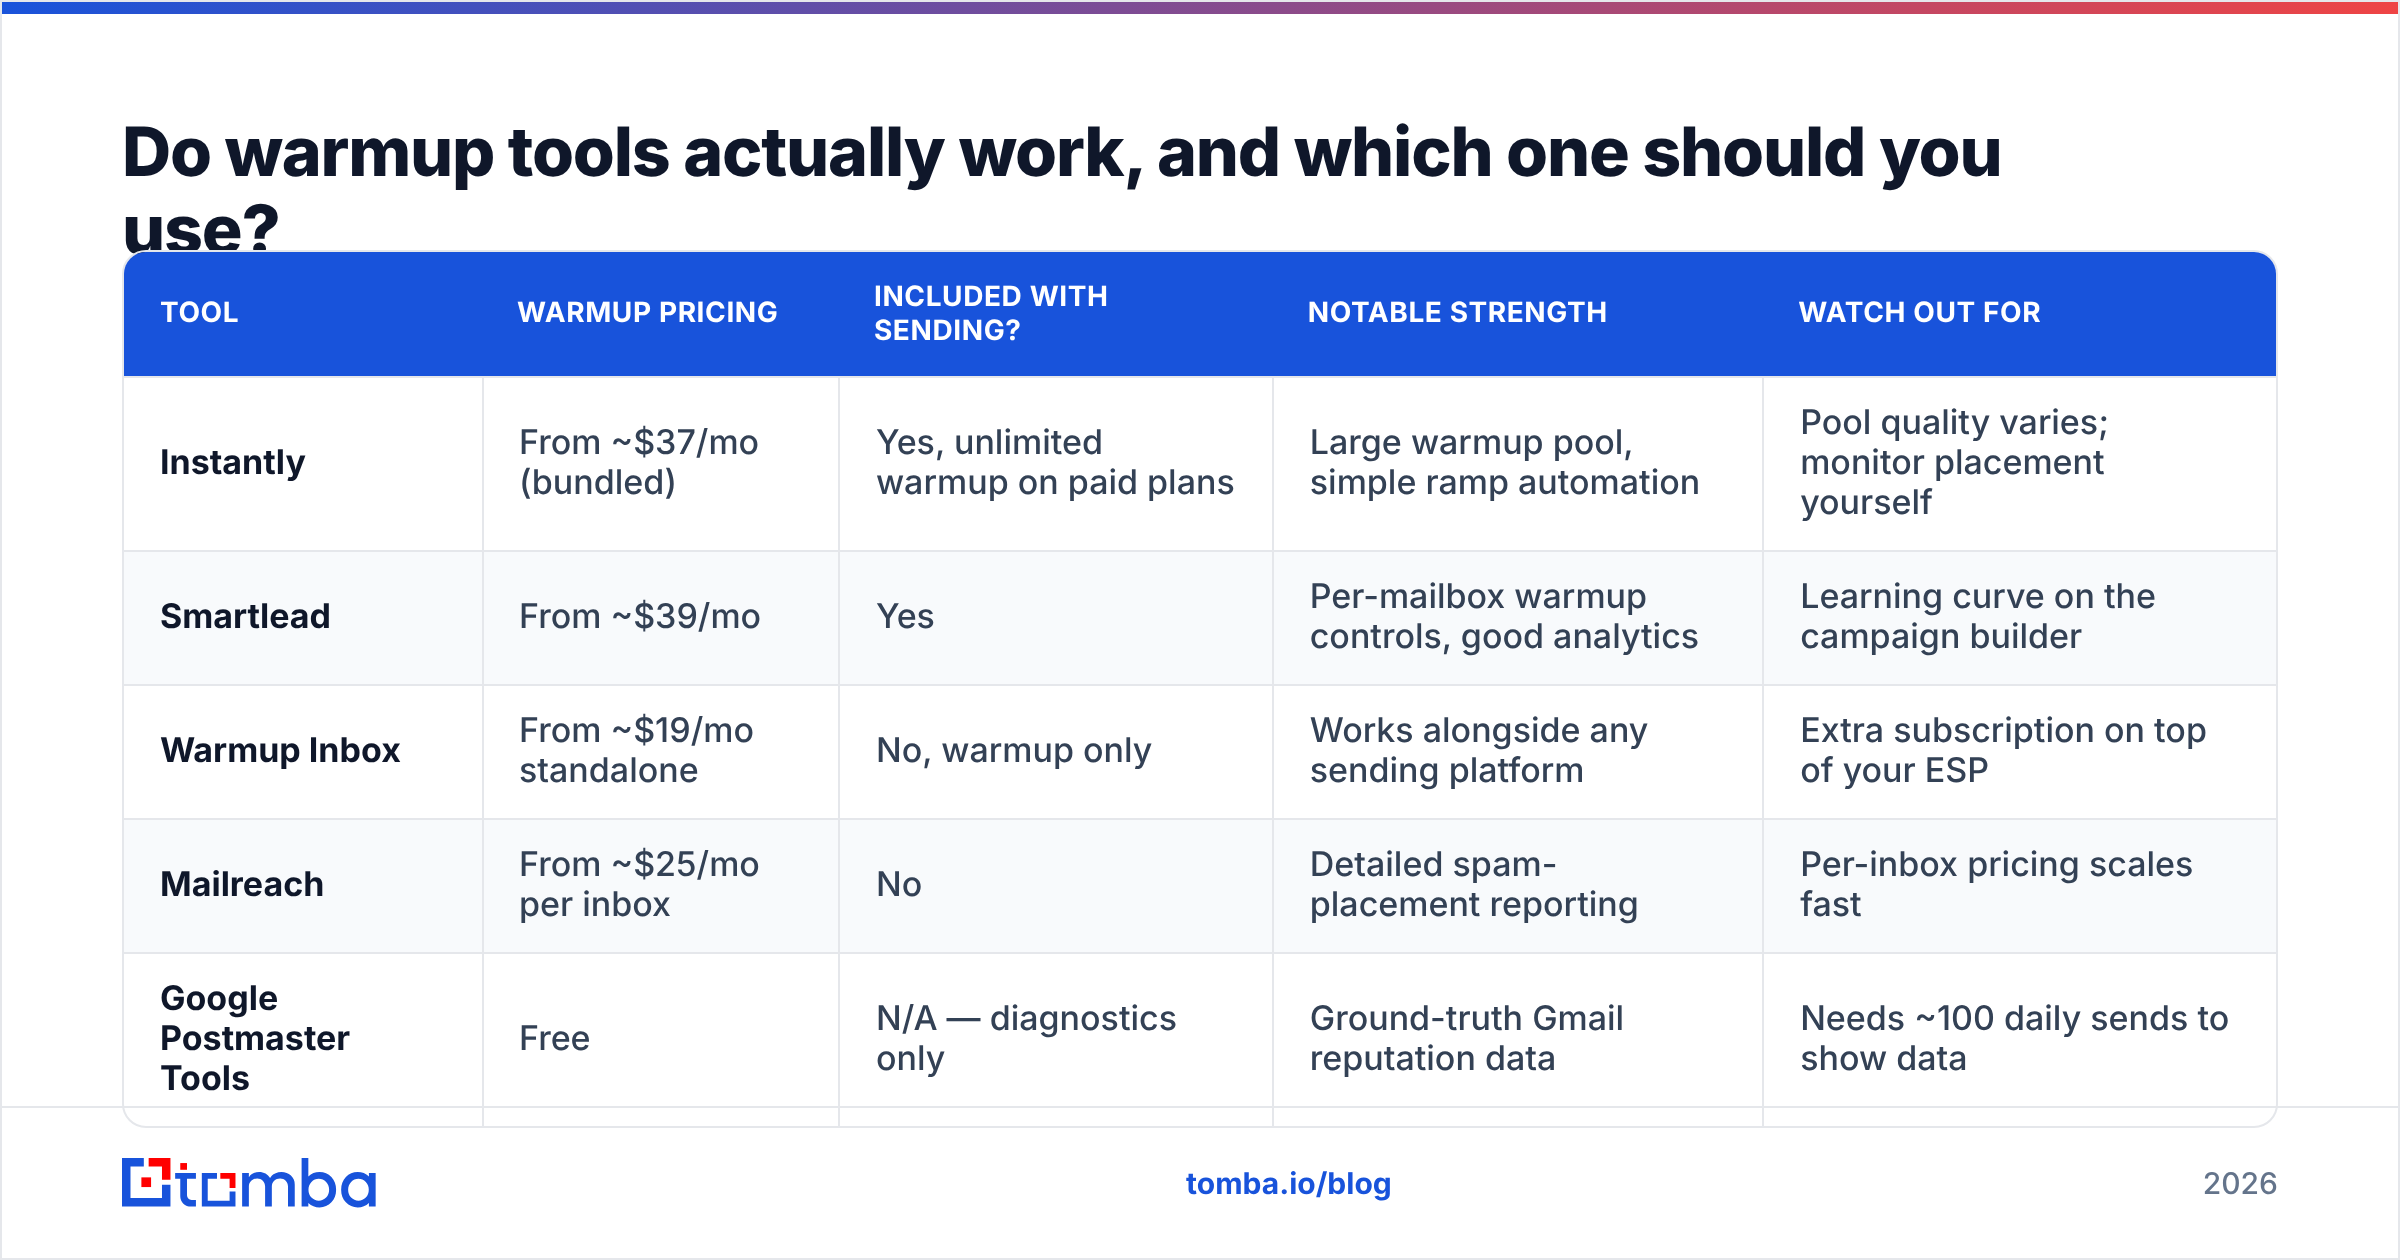Click 'Extra subscription on top of your ESP'
2400x1260 pixels.
pos(2003,750)
